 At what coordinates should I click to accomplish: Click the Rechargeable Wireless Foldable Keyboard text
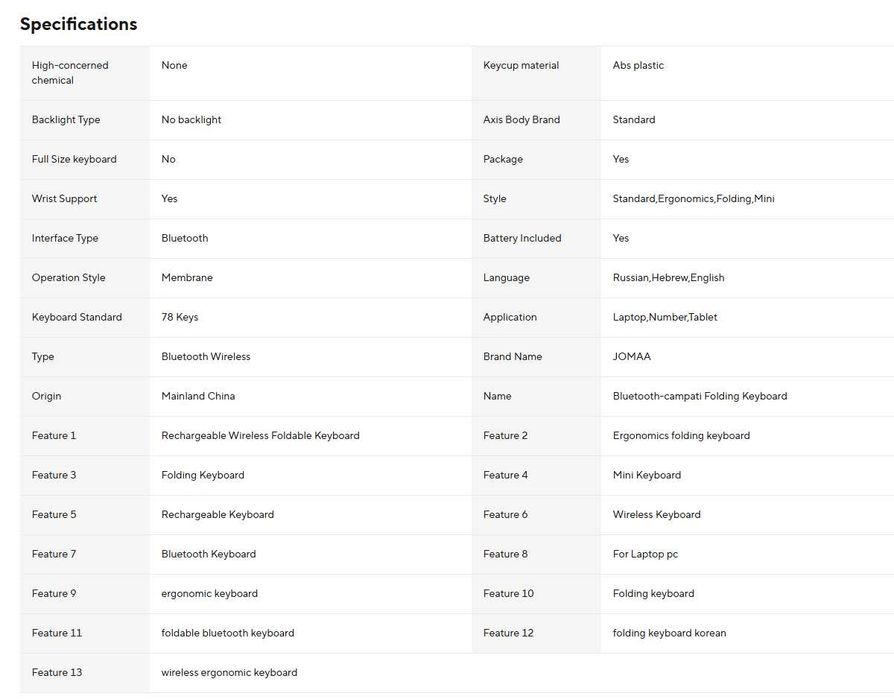tap(260, 436)
